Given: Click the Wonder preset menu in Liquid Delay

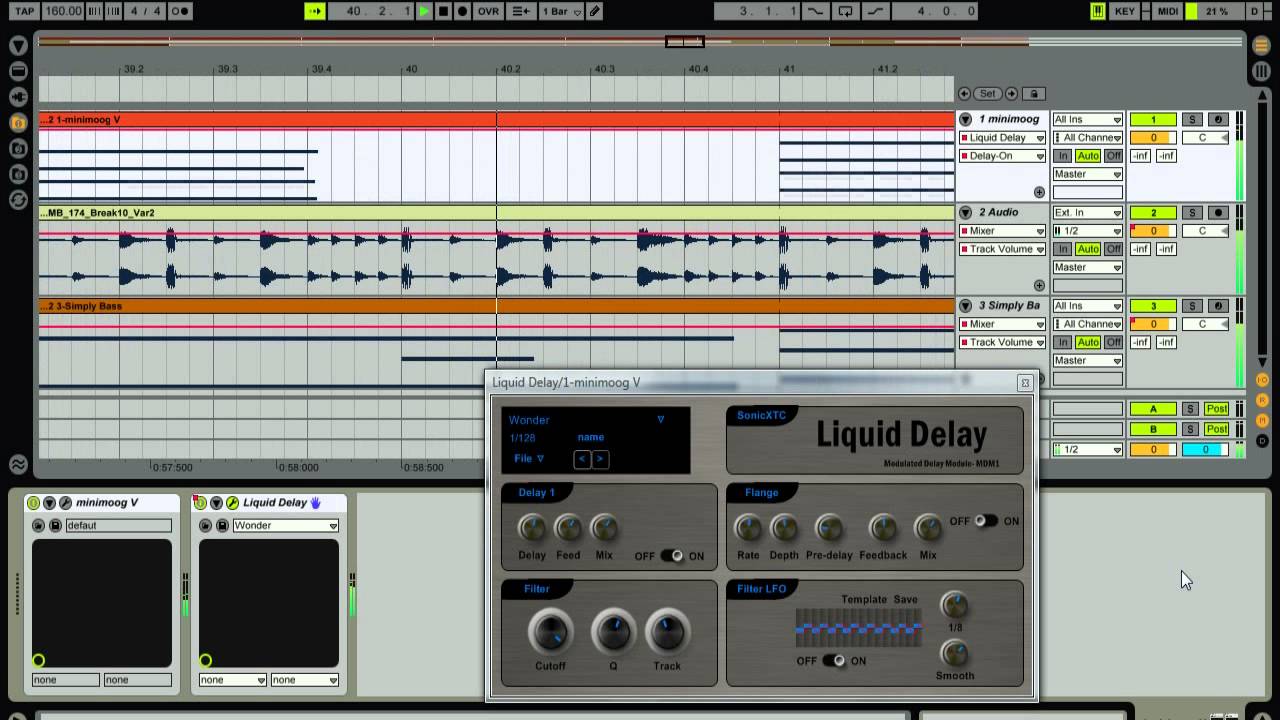Looking at the screenshot, I should [x=587, y=420].
